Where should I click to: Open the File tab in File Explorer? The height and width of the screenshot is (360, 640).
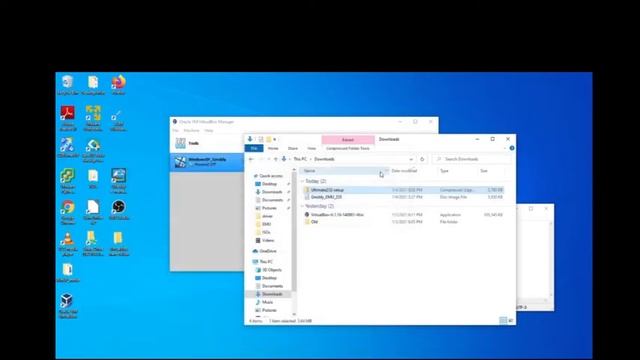coord(254,149)
